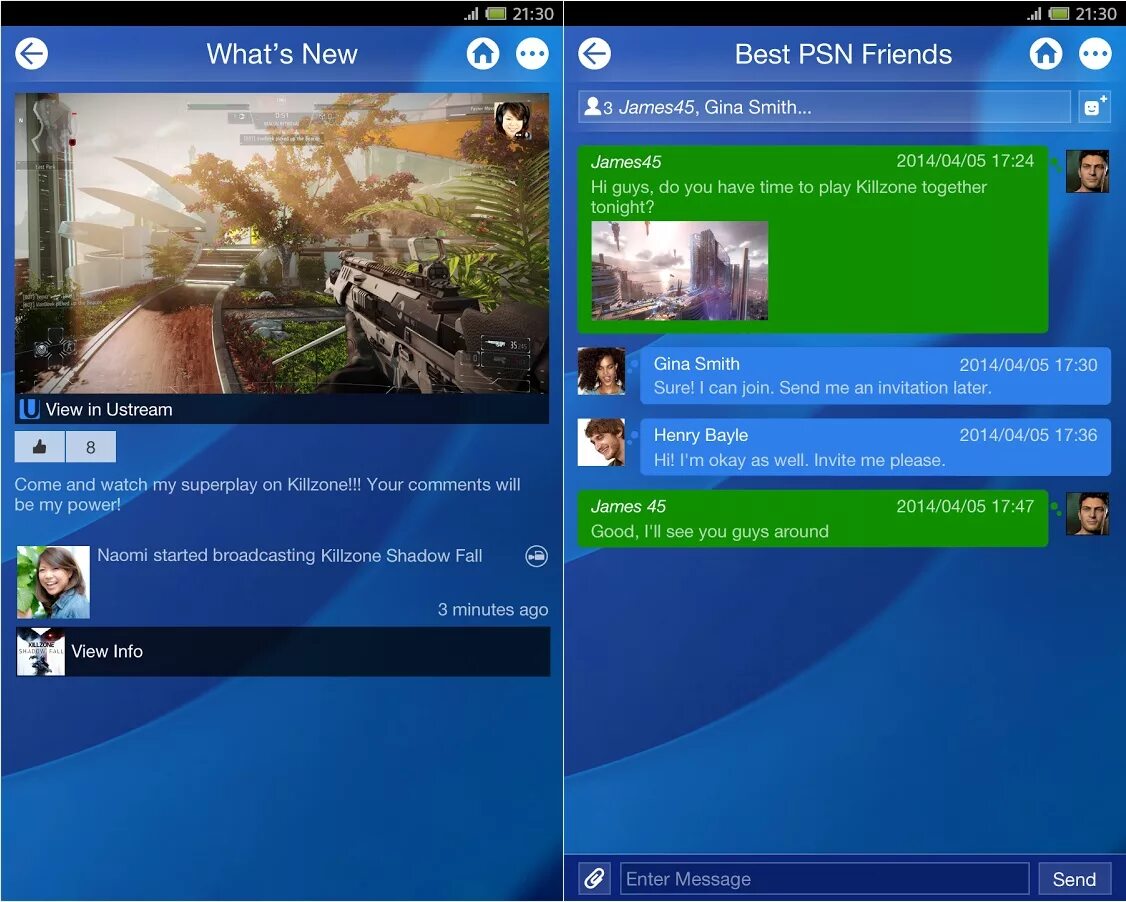Focus the Enter Message field

824,878
